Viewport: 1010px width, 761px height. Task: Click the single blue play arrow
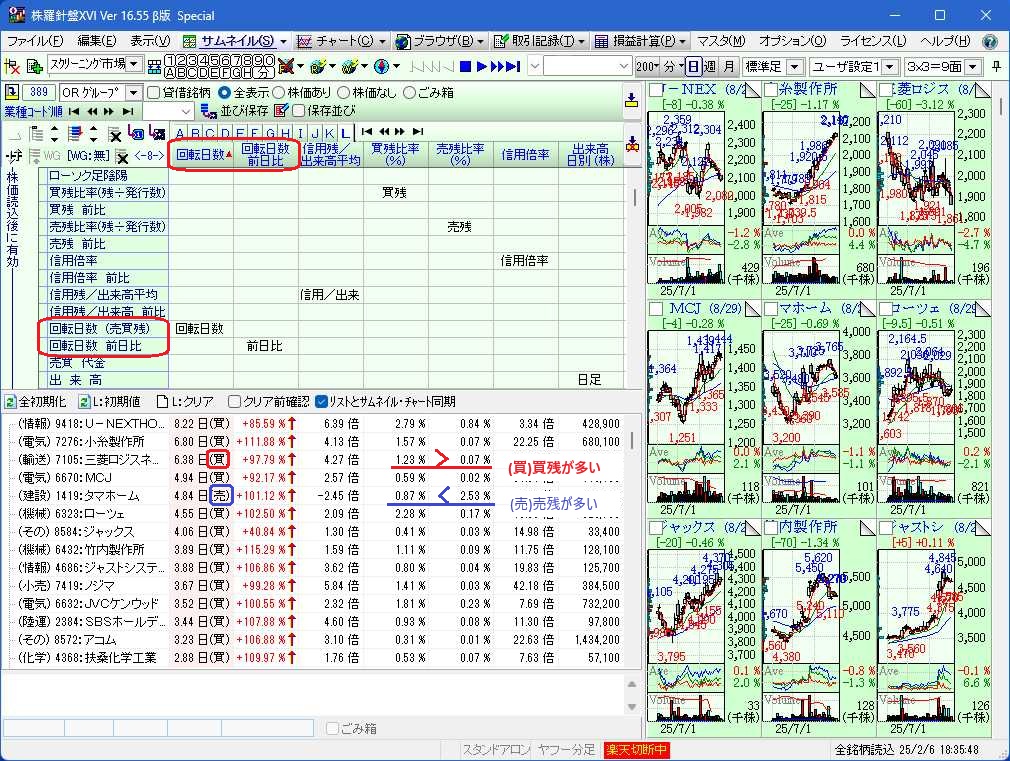point(481,66)
